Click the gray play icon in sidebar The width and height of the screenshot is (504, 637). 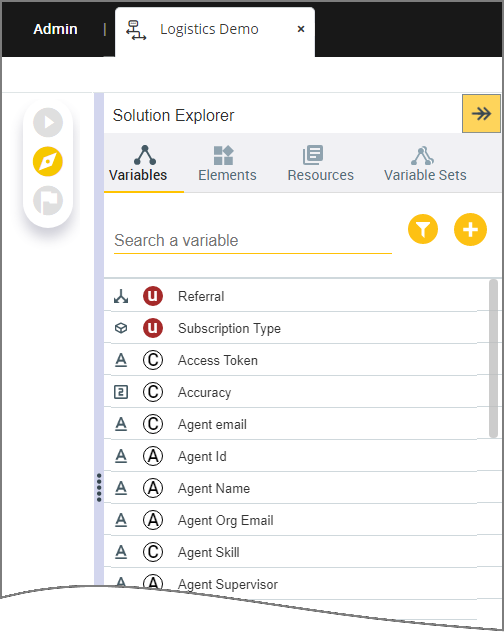(48, 122)
